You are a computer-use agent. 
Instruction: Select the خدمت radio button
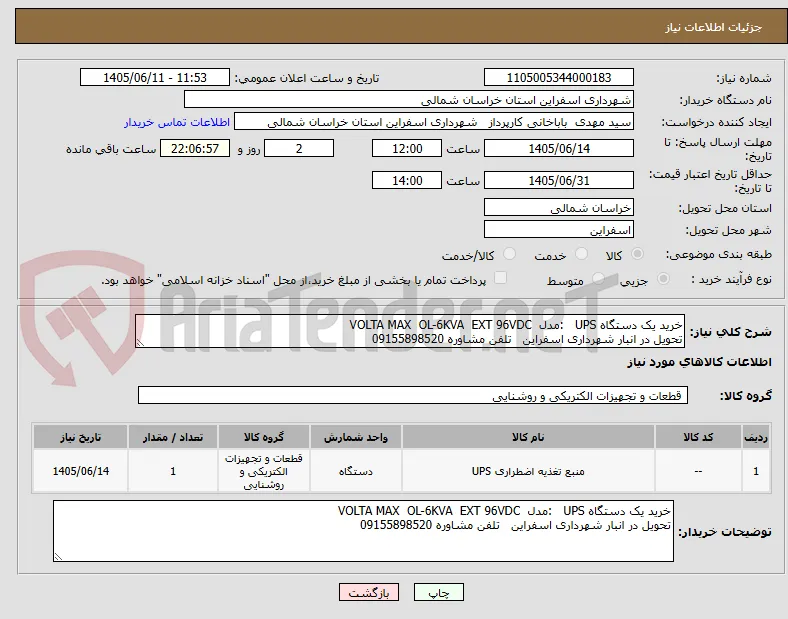581,254
